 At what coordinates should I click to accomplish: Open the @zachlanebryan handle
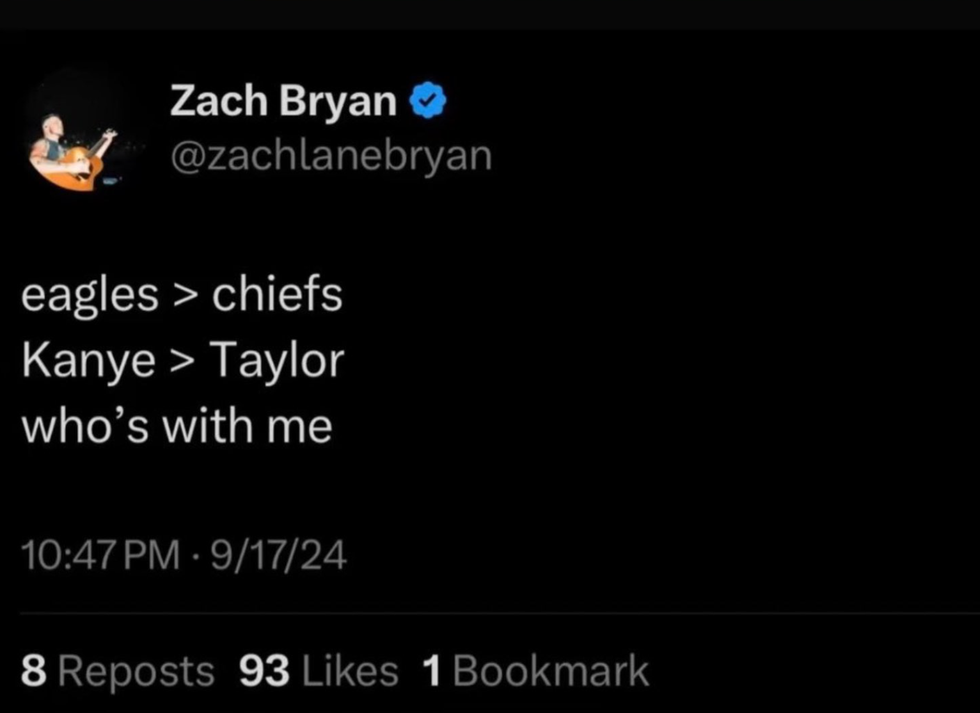pyautogui.click(x=330, y=155)
